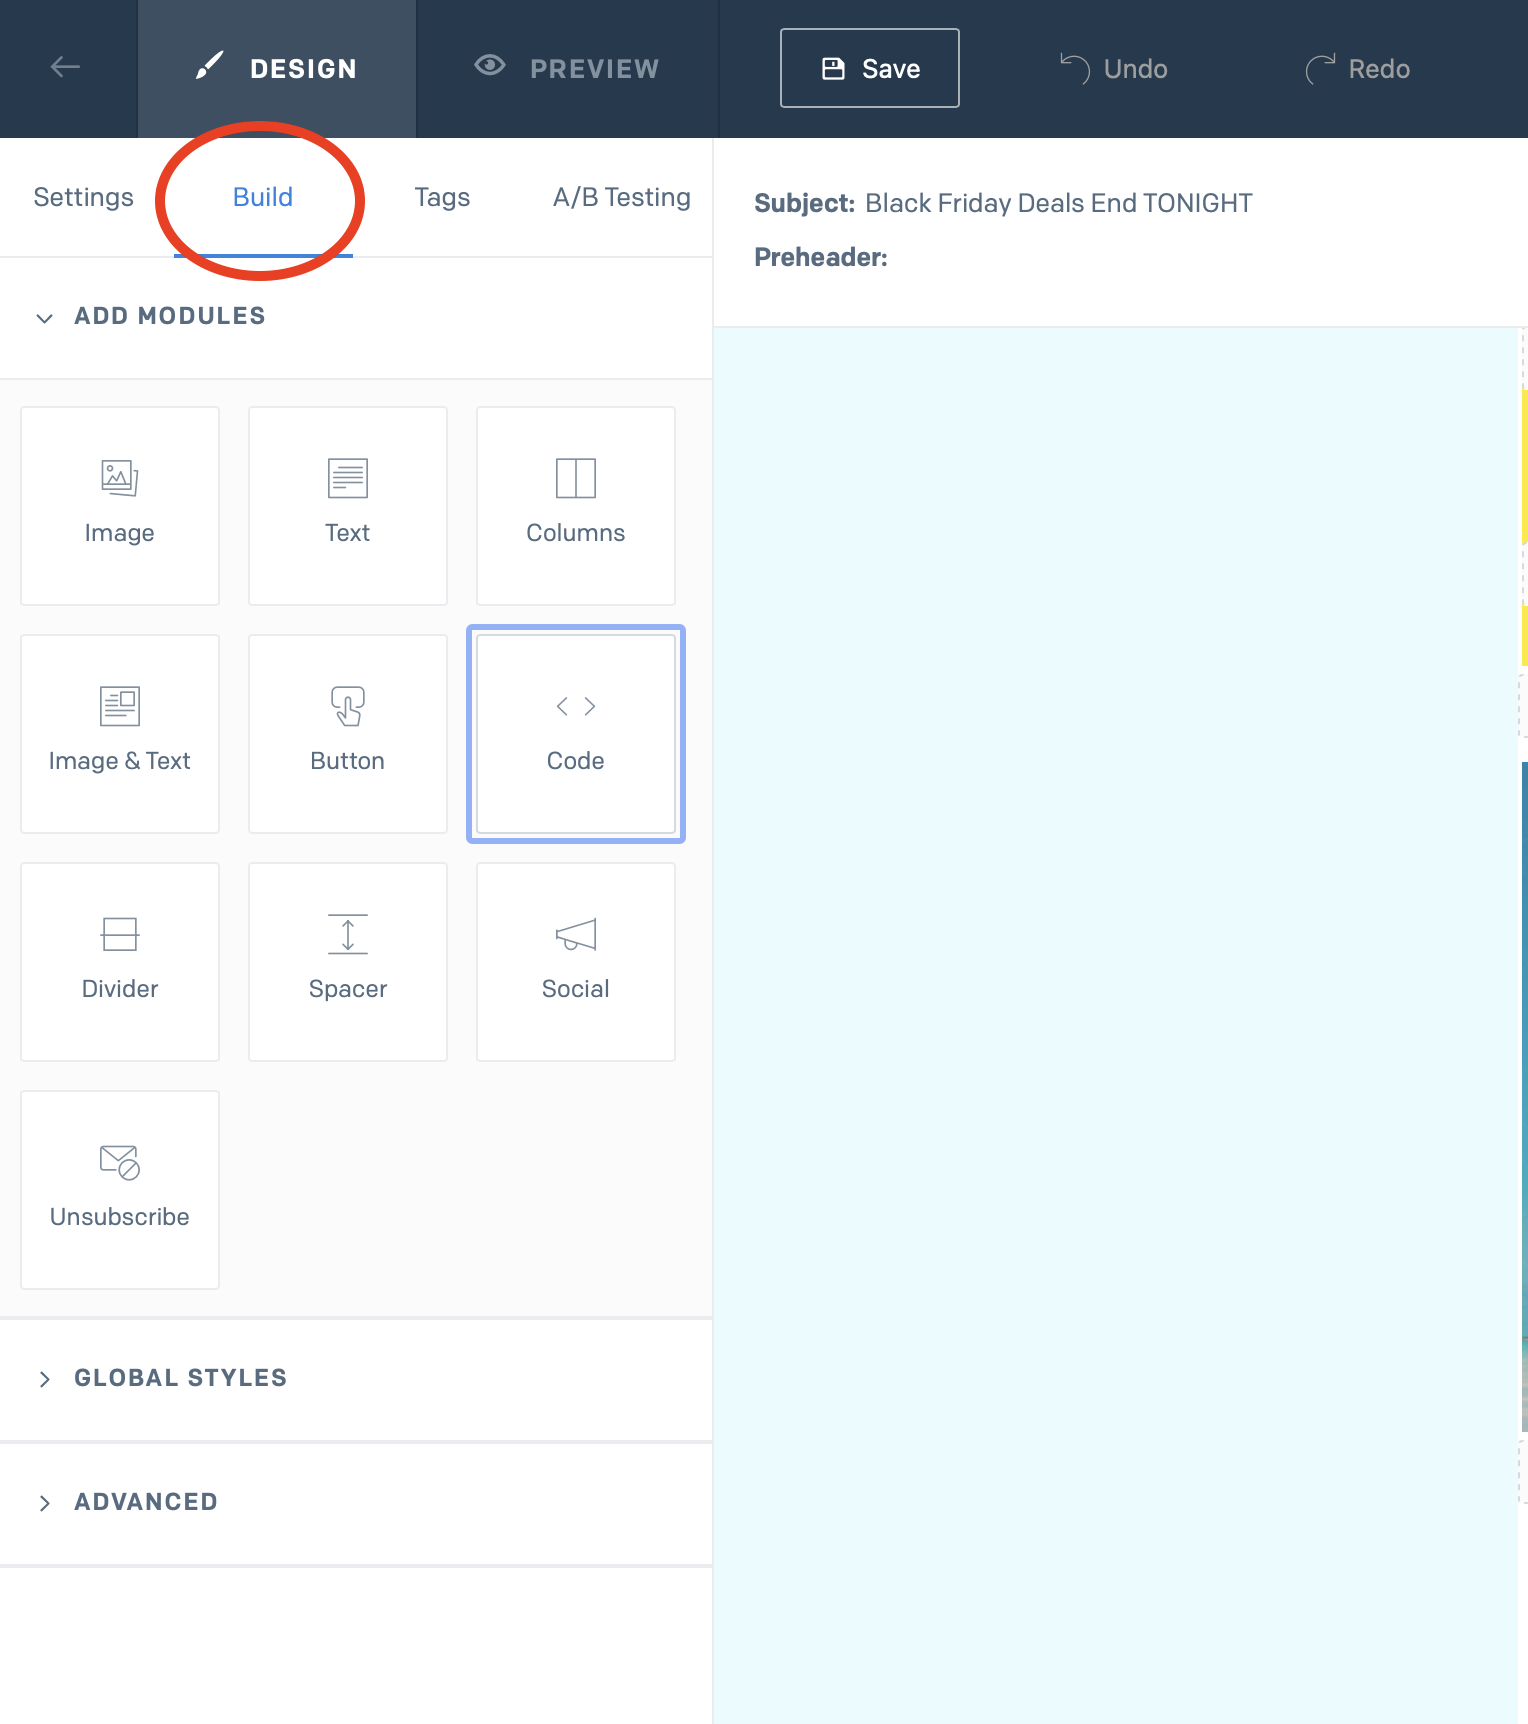This screenshot has height=1724, width=1528.
Task: Insert a Spacer module
Action: click(x=347, y=961)
